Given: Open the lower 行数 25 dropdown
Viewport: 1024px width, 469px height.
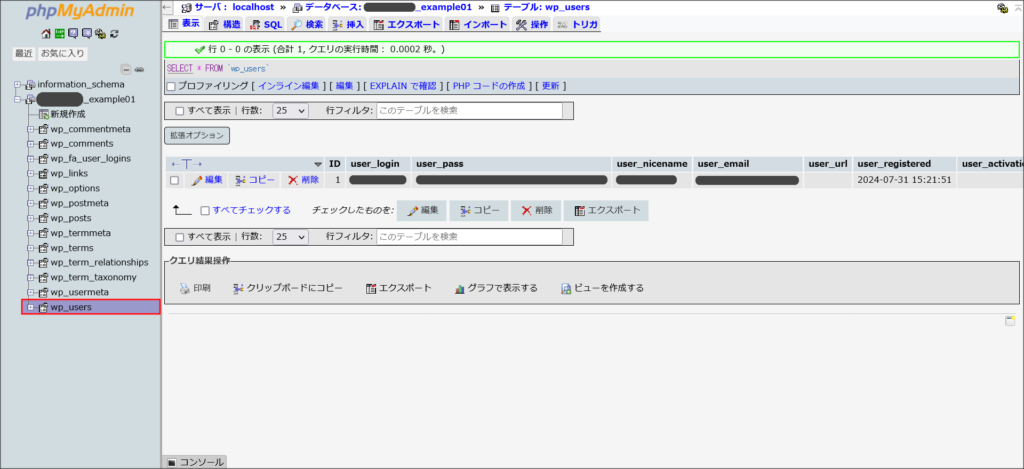Looking at the screenshot, I should point(290,236).
